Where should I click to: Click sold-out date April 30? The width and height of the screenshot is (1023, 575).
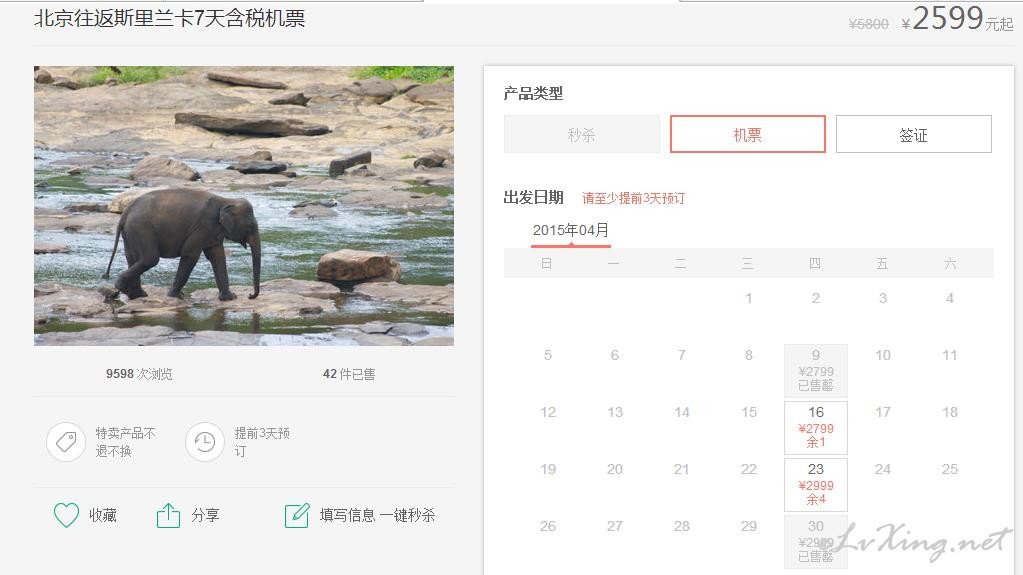(x=816, y=542)
